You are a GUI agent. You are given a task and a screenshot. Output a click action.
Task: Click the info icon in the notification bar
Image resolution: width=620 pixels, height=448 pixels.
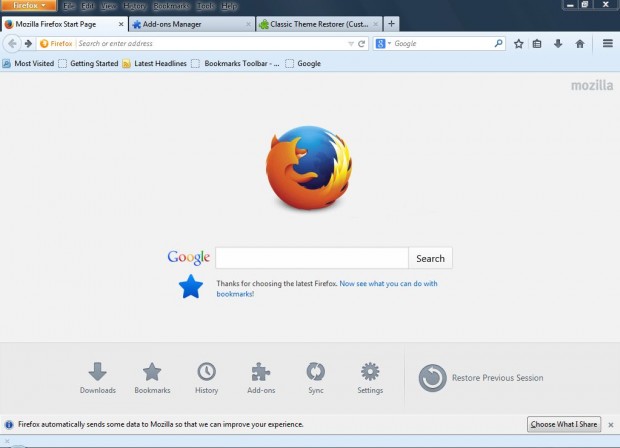(x=9, y=425)
